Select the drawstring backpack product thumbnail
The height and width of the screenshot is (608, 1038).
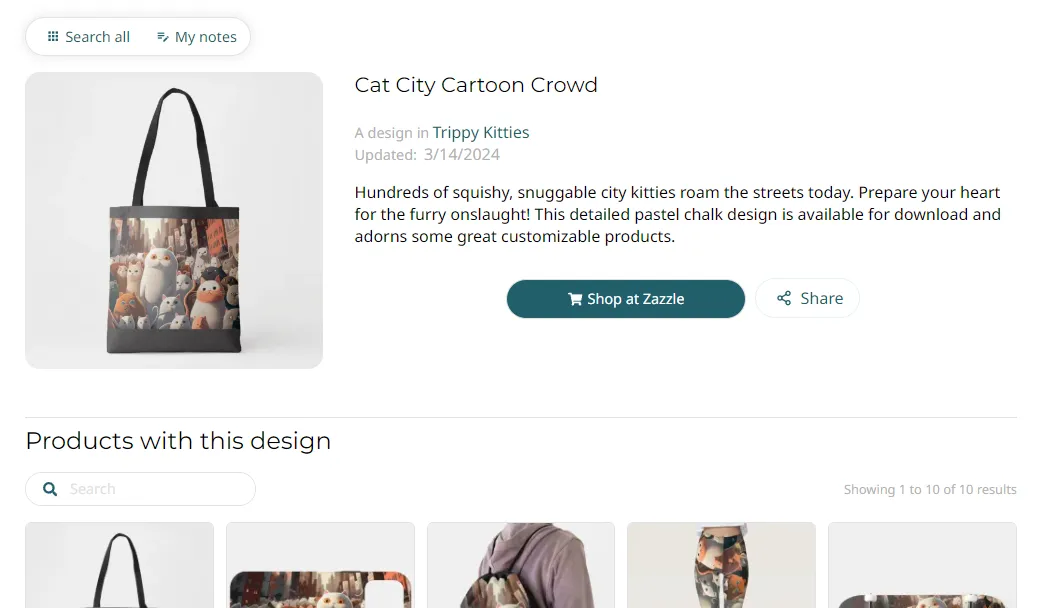pos(520,565)
